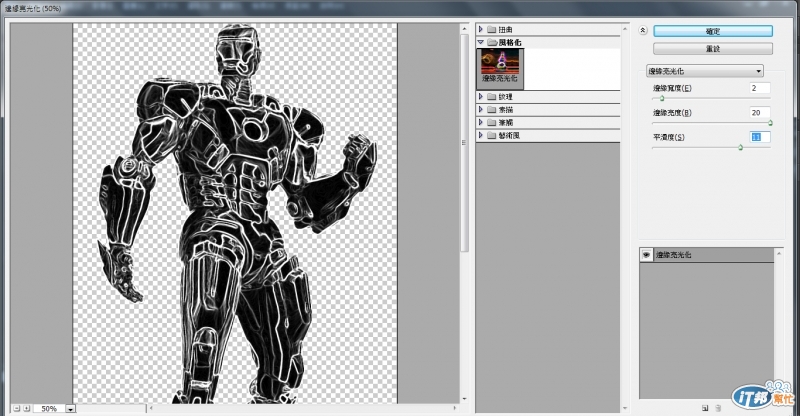Screen dimensions: 800x416
Task: Expand the 扭曲 filter folder triangle
Action: 481,30
